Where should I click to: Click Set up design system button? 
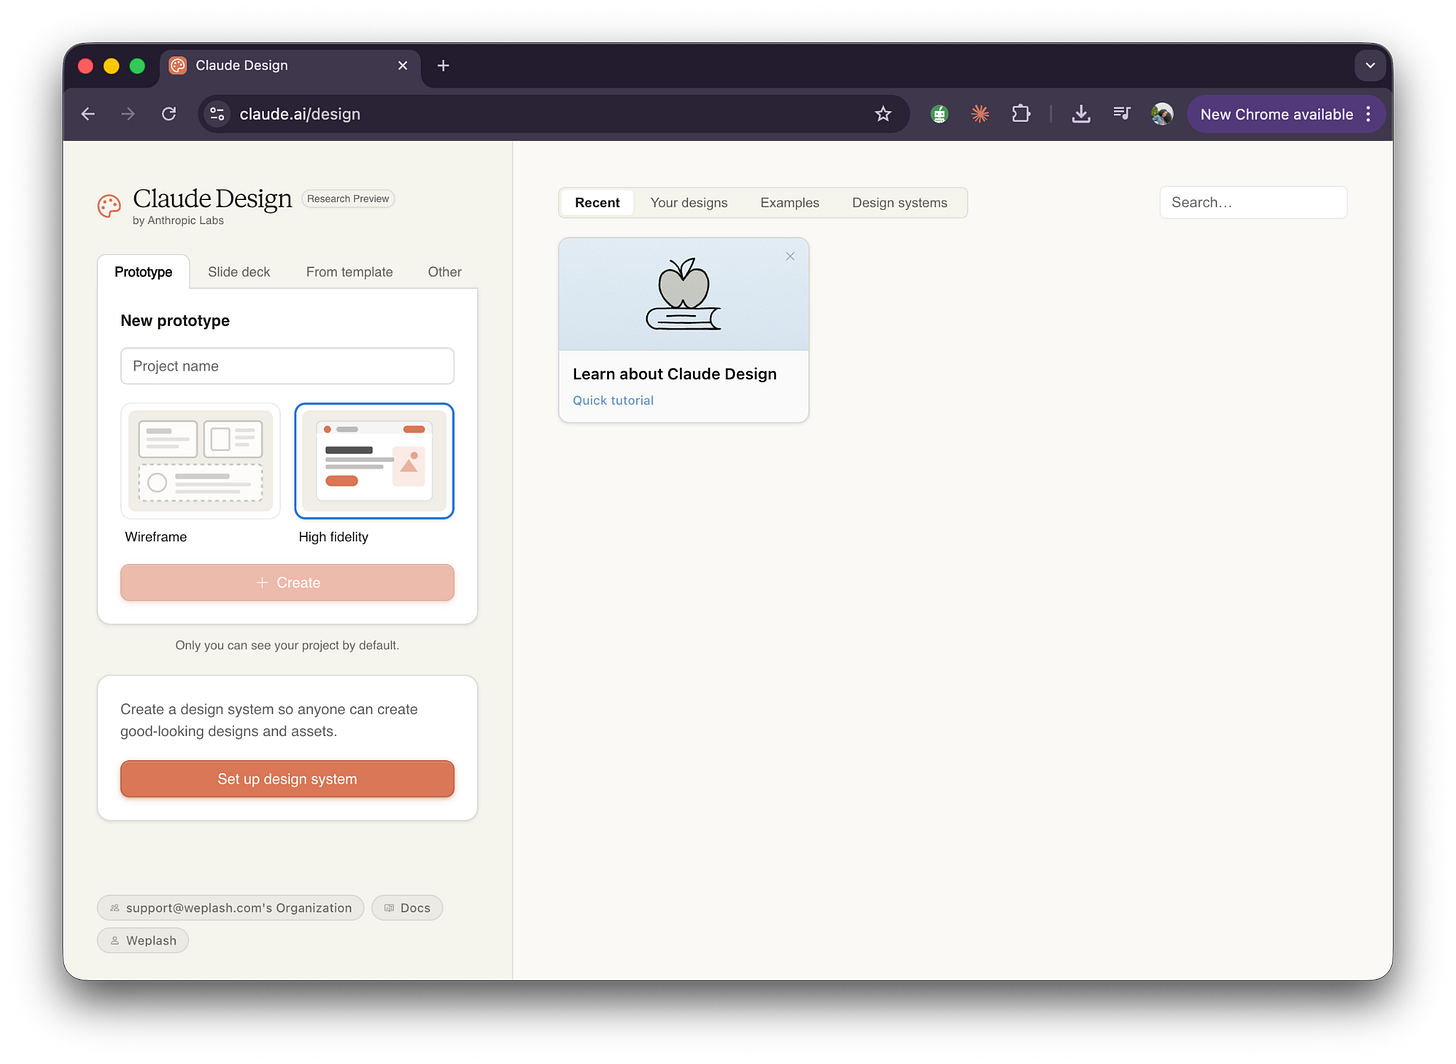click(x=287, y=779)
